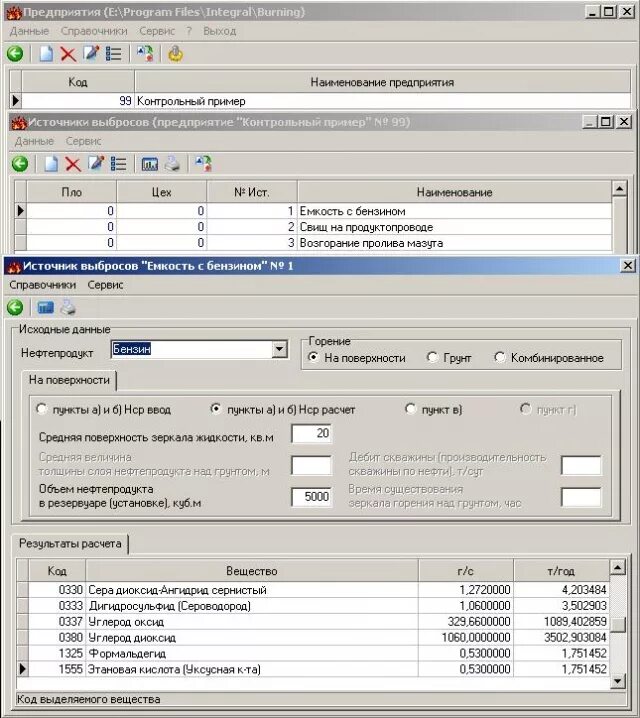This screenshot has width=640, height=718.
Task: Click export icon in Источники выбросов toolbar
Action: (203, 163)
